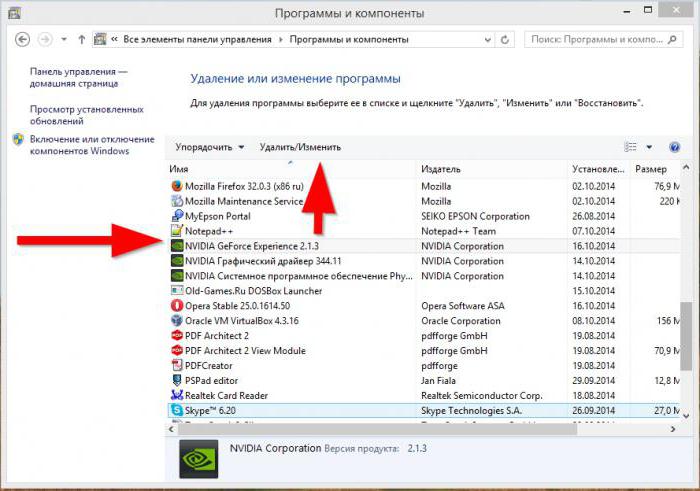
Task: Select Skype 6.20 icon
Action: [177, 410]
